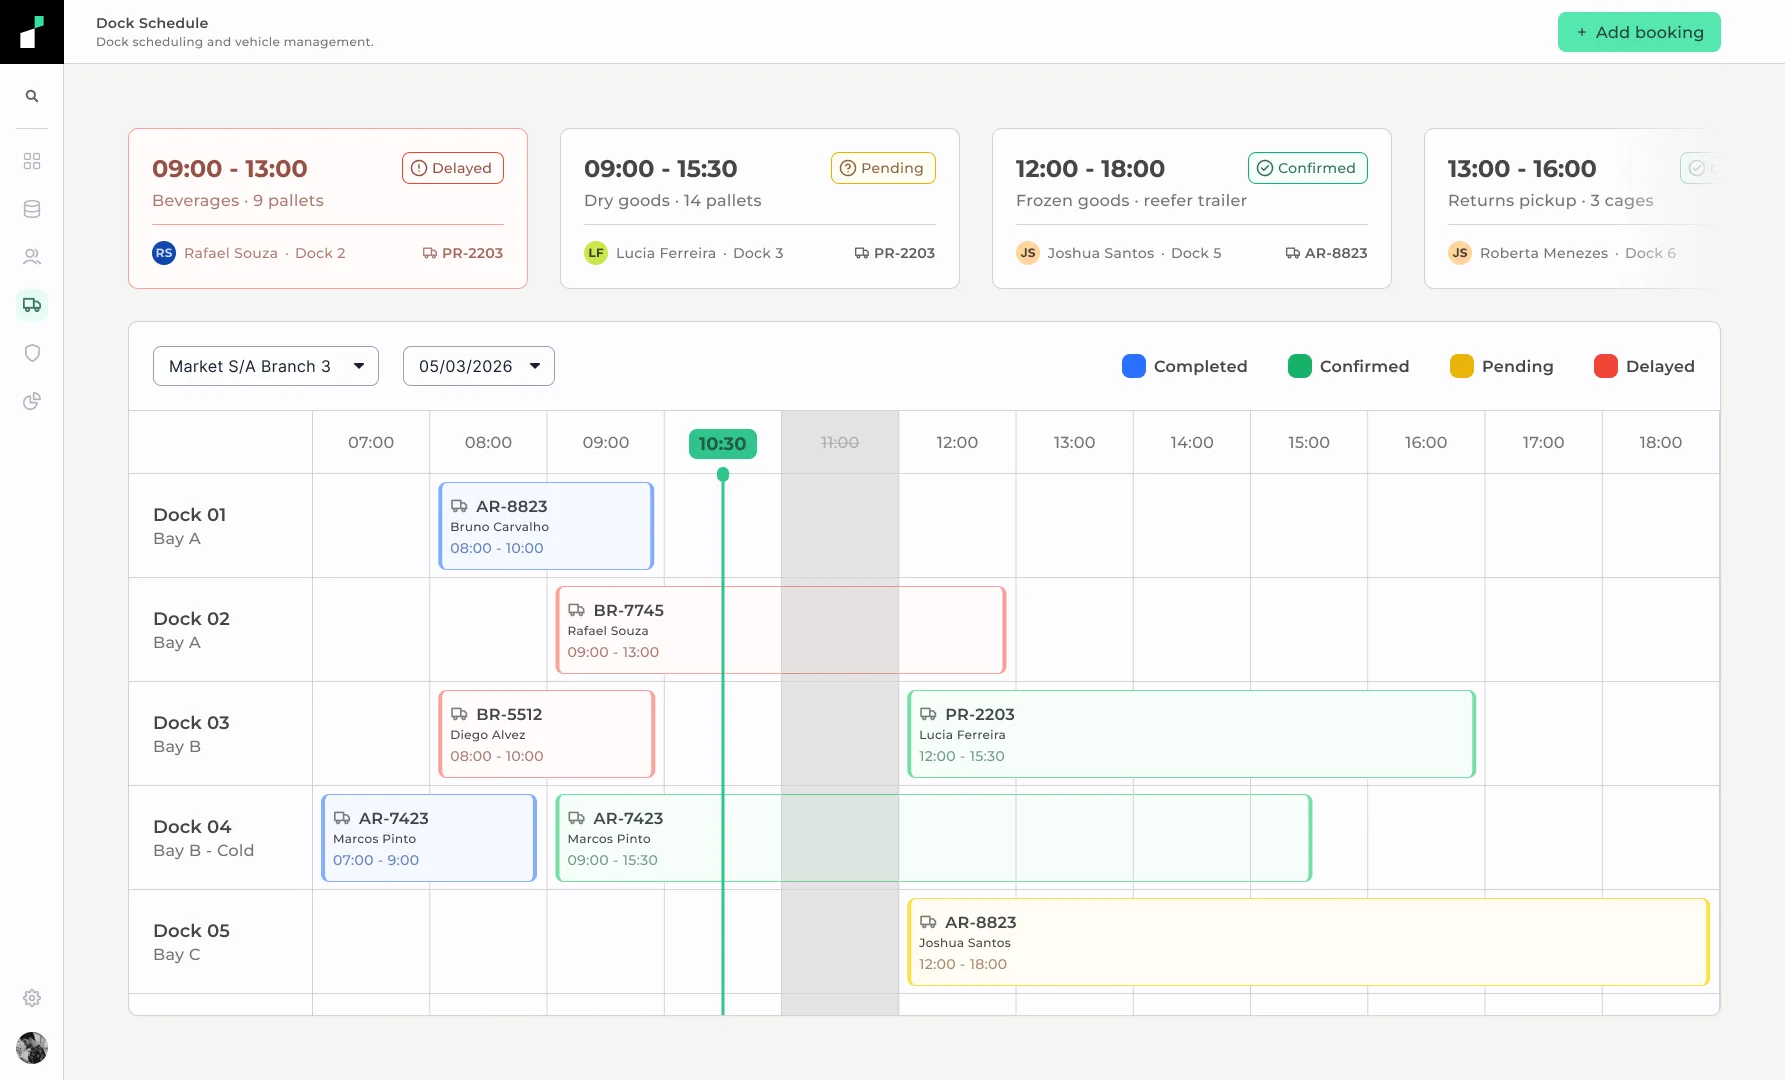
Task: Open BR-7745 Rafael Souza booking on Dock 02
Action: (x=781, y=630)
